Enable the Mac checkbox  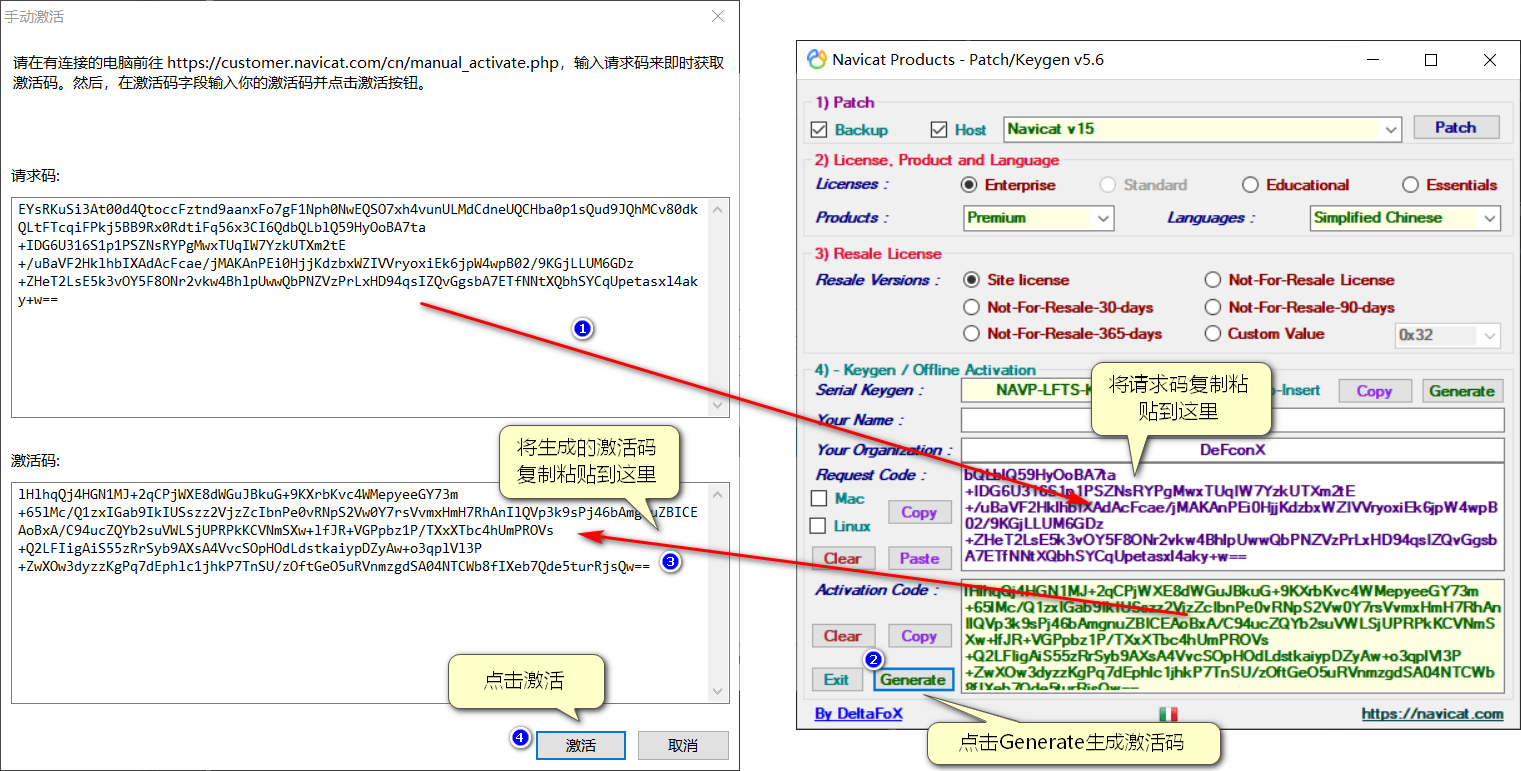coord(819,498)
